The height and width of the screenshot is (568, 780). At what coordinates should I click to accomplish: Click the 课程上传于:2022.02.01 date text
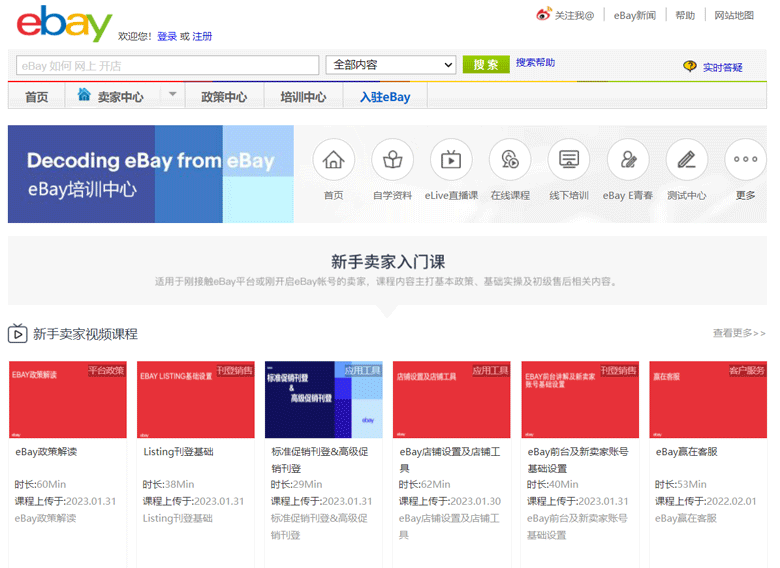[705, 501]
